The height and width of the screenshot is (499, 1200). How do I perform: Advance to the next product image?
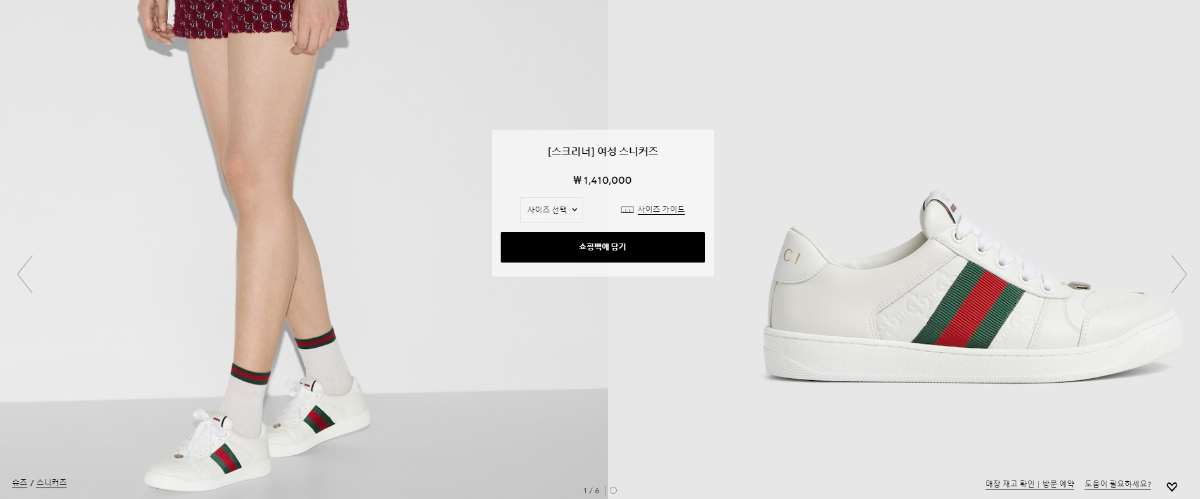coord(1178,274)
